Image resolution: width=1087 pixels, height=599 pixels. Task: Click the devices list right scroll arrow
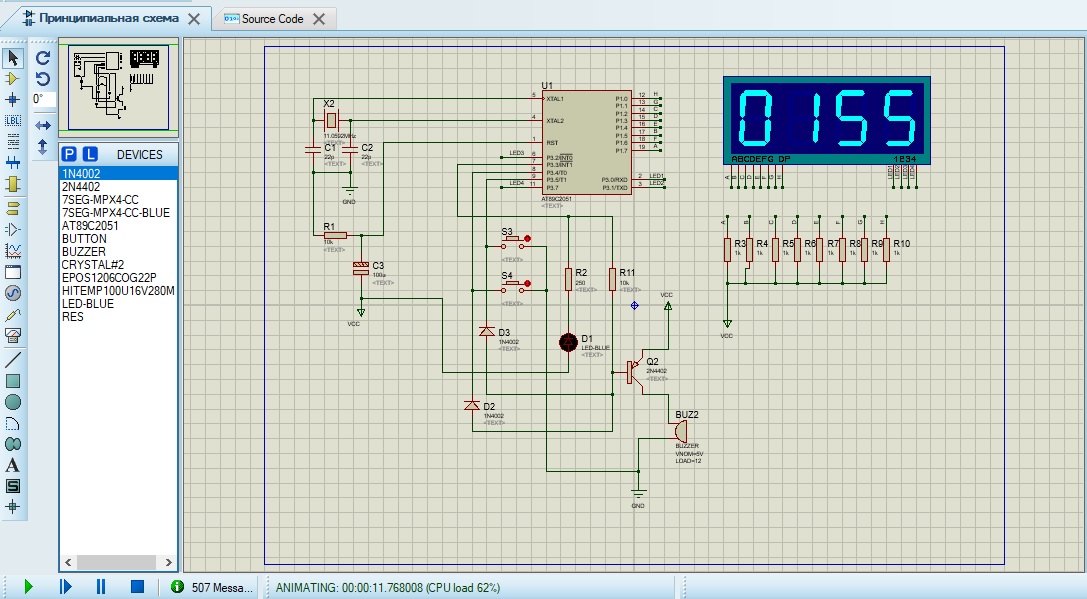(x=168, y=562)
